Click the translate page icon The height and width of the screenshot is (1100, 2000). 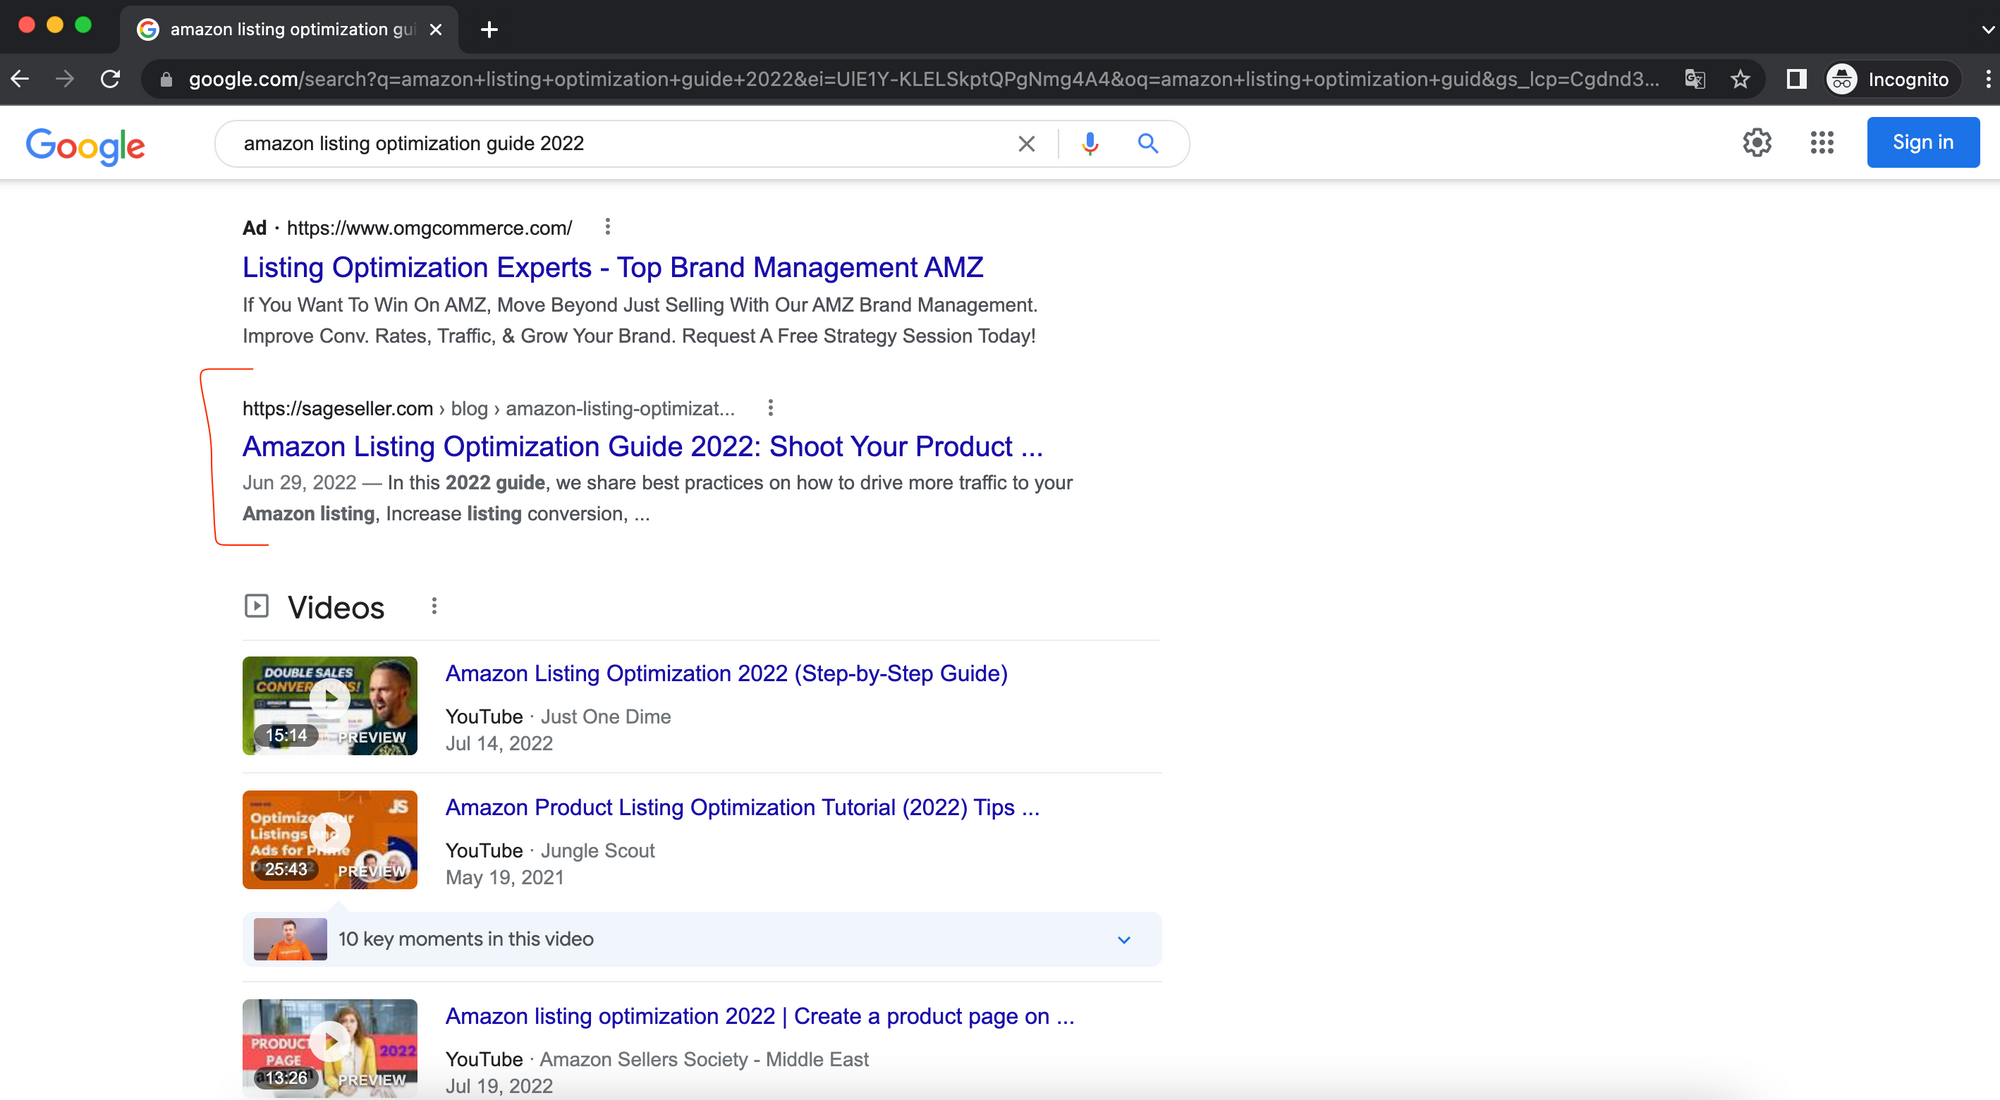click(x=1695, y=79)
